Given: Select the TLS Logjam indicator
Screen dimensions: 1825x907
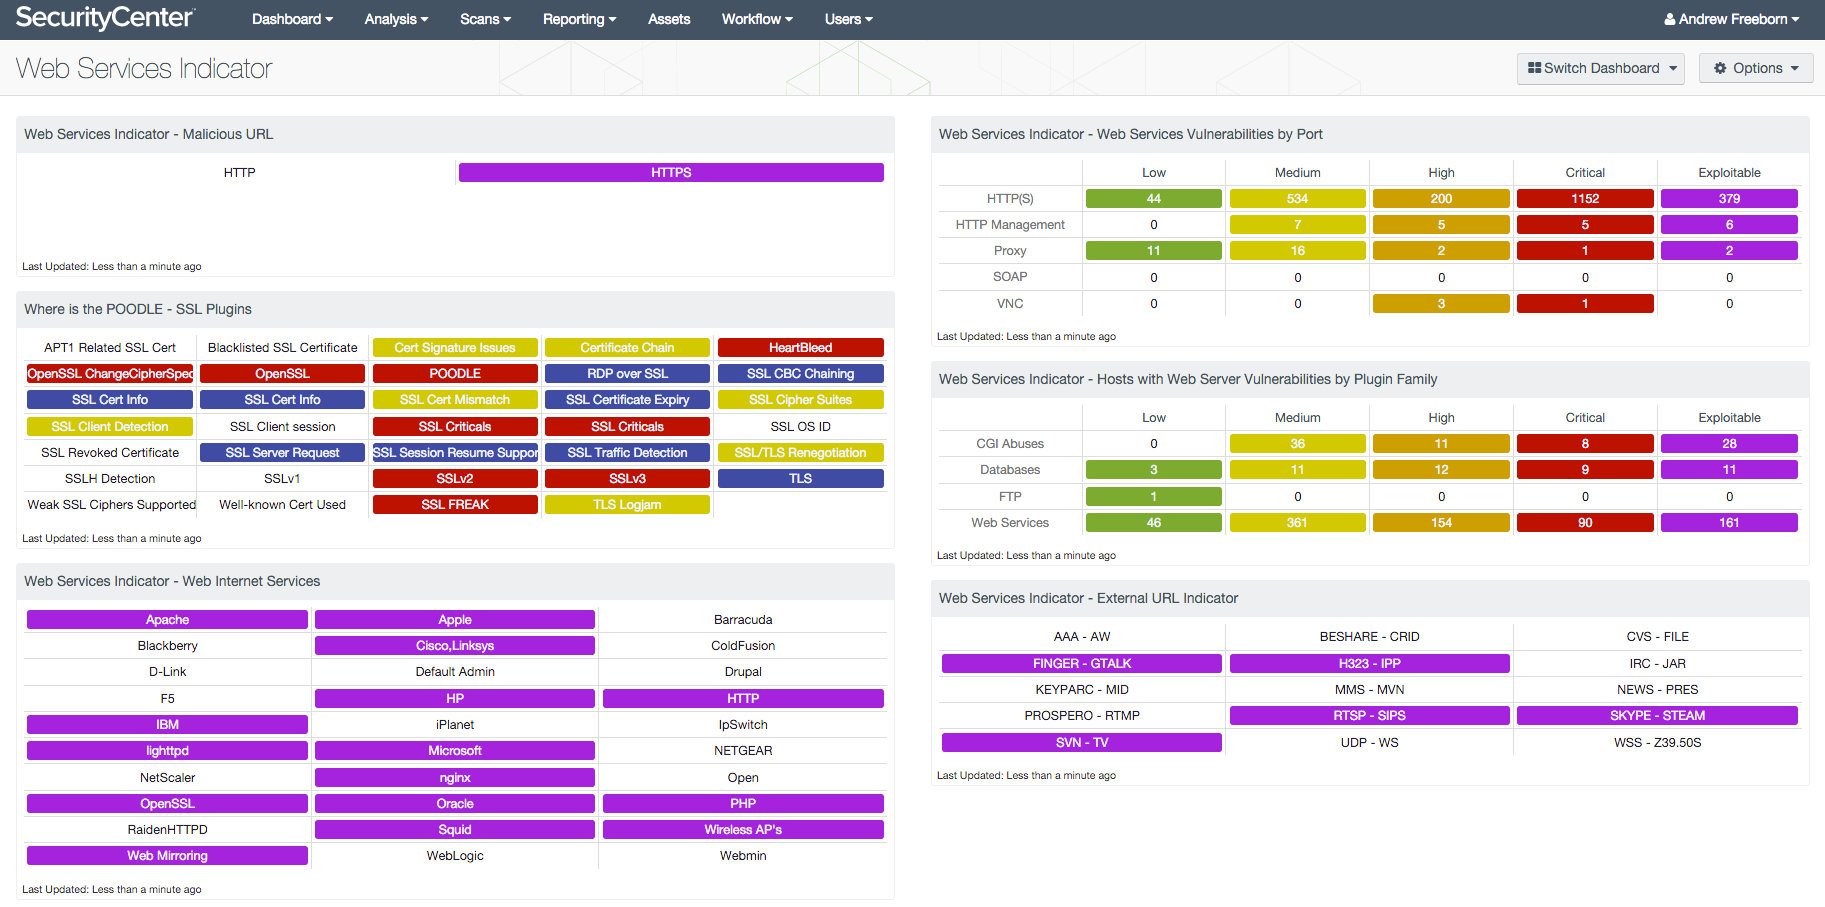Looking at the screenshot, I should pyautogui.click(x=627, y=505).
